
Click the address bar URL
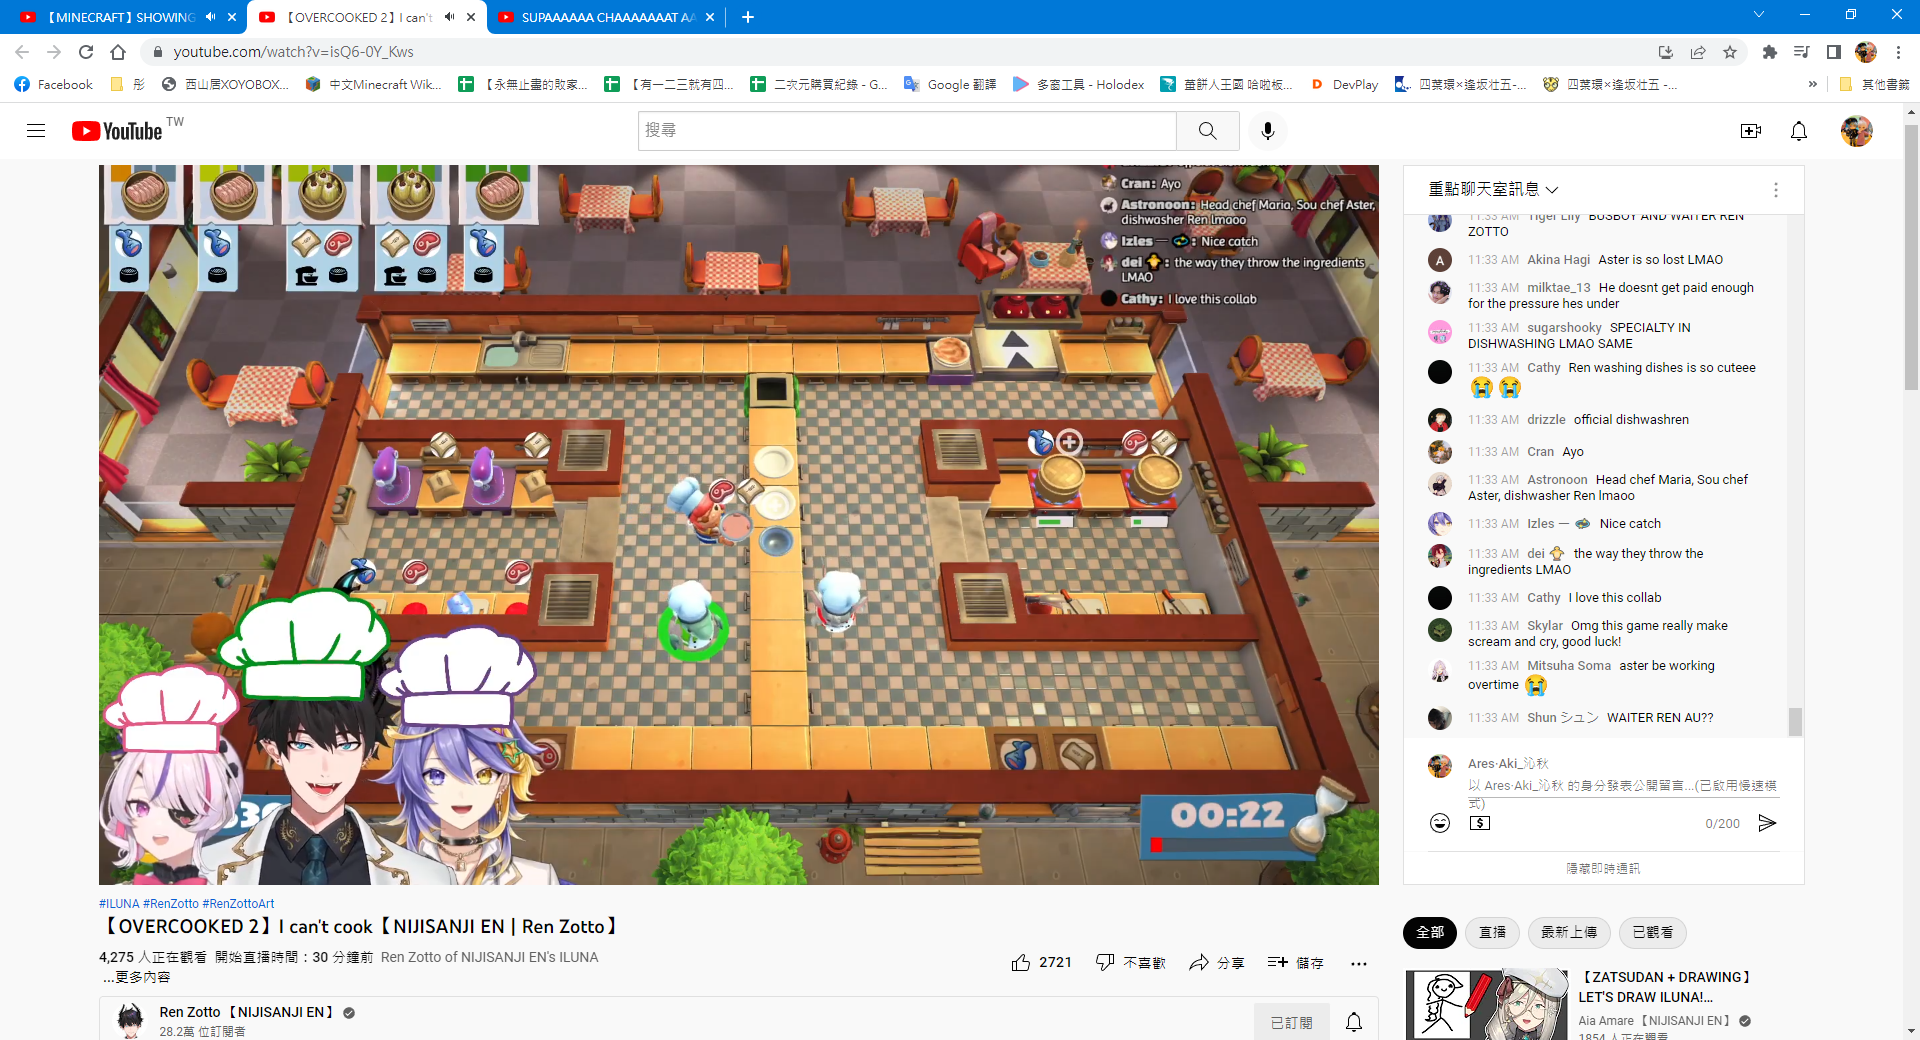tap(293, 52)
